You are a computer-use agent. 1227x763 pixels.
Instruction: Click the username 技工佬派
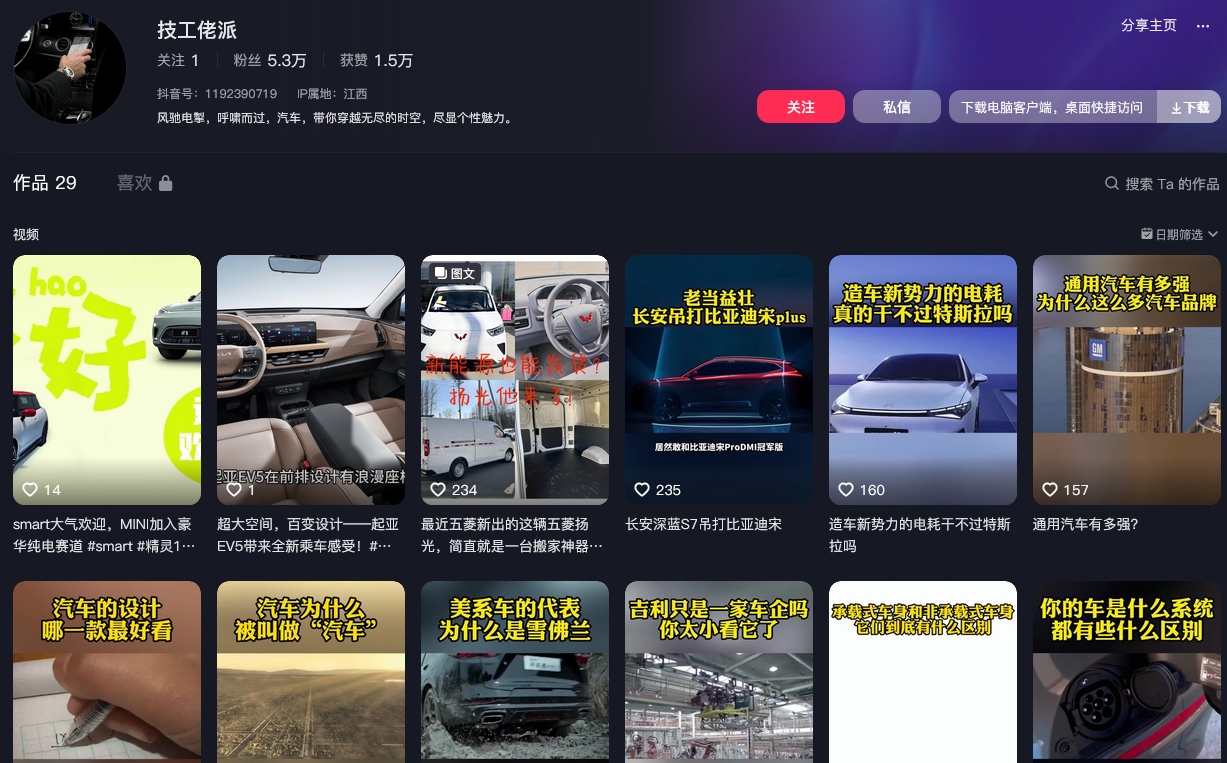tap(197, 30)
